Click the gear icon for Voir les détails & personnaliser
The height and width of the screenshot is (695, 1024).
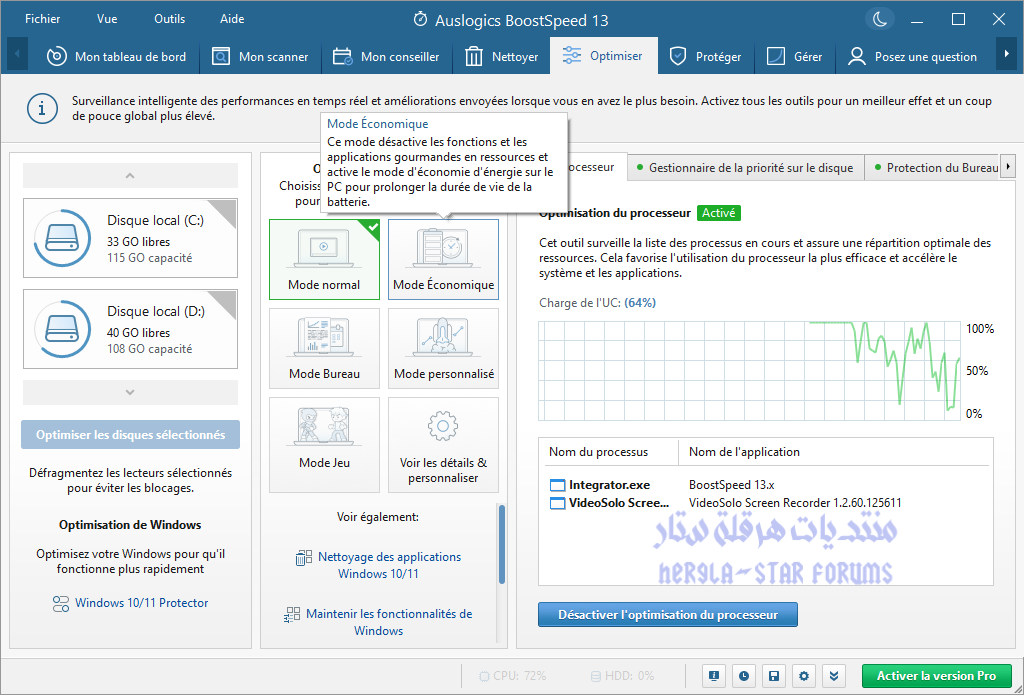click(443, 427)
